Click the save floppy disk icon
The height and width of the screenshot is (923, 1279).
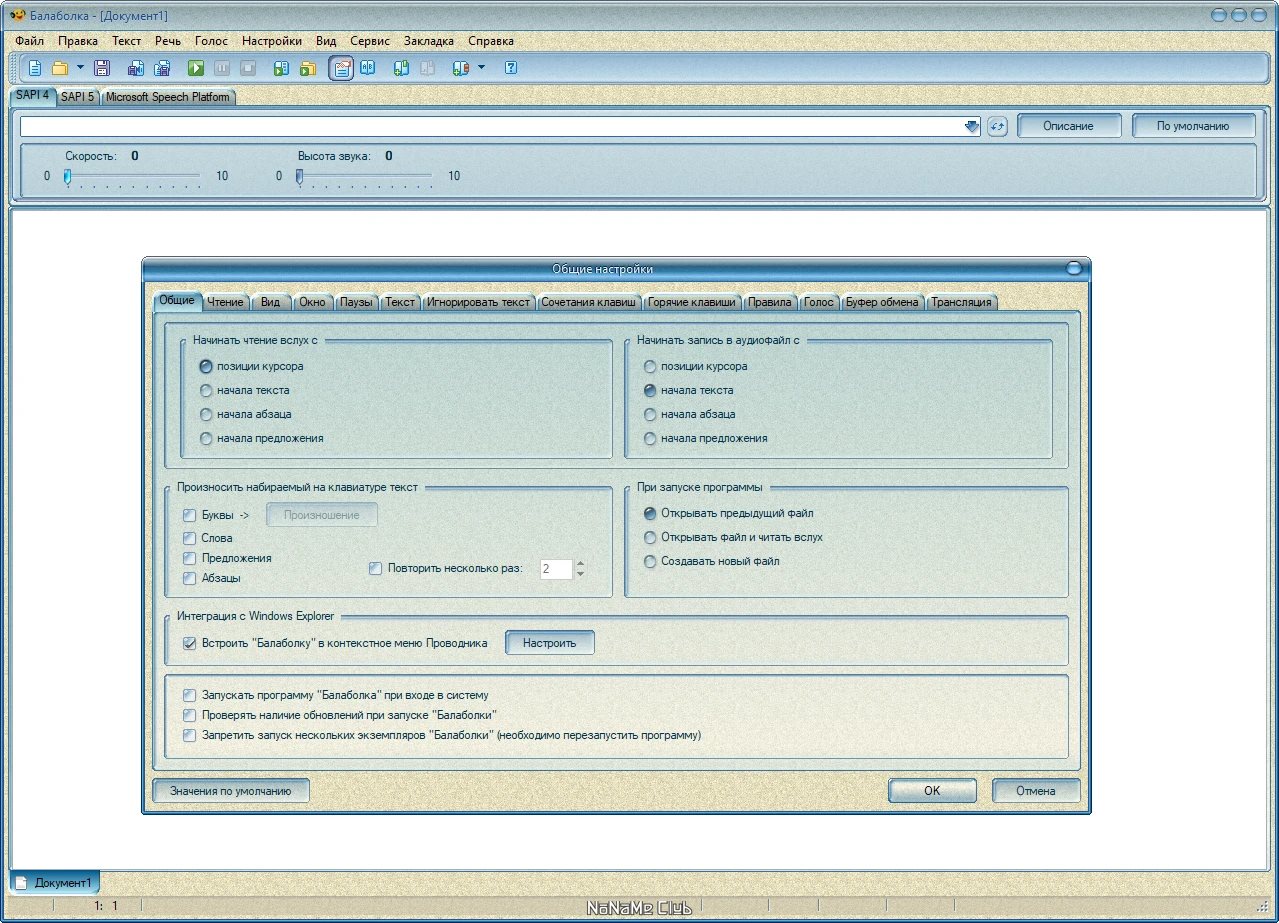[x=101, y=68]
